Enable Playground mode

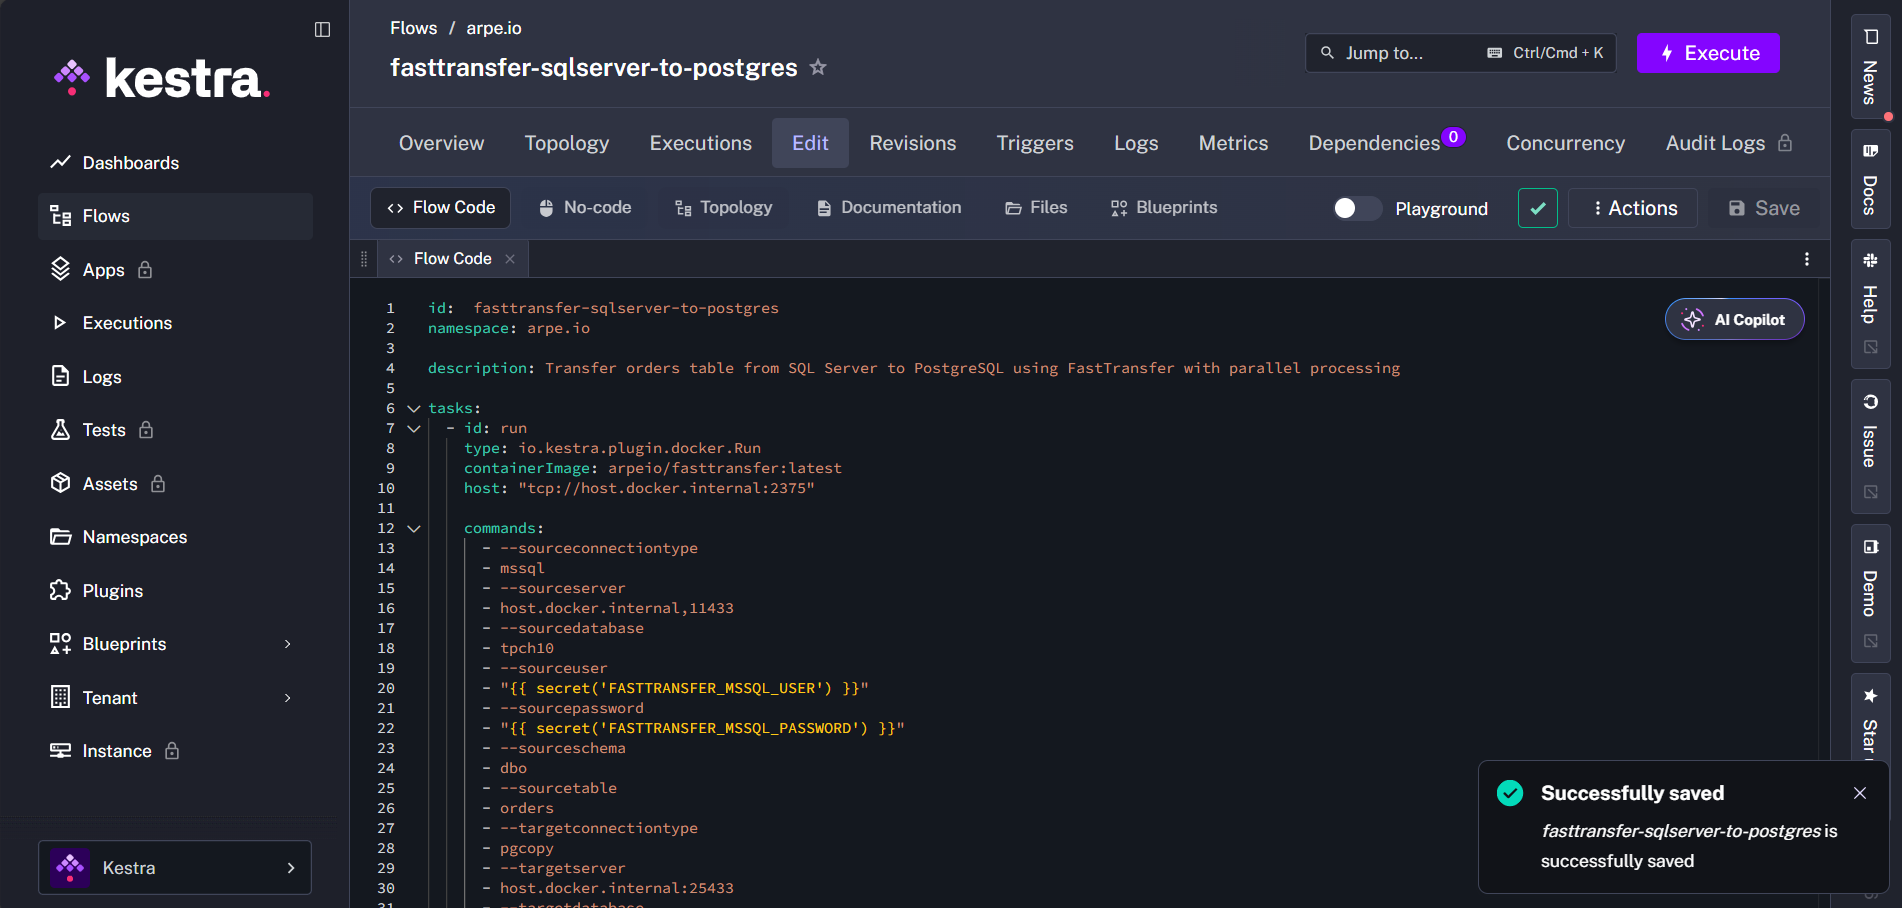pos(1356,208)
